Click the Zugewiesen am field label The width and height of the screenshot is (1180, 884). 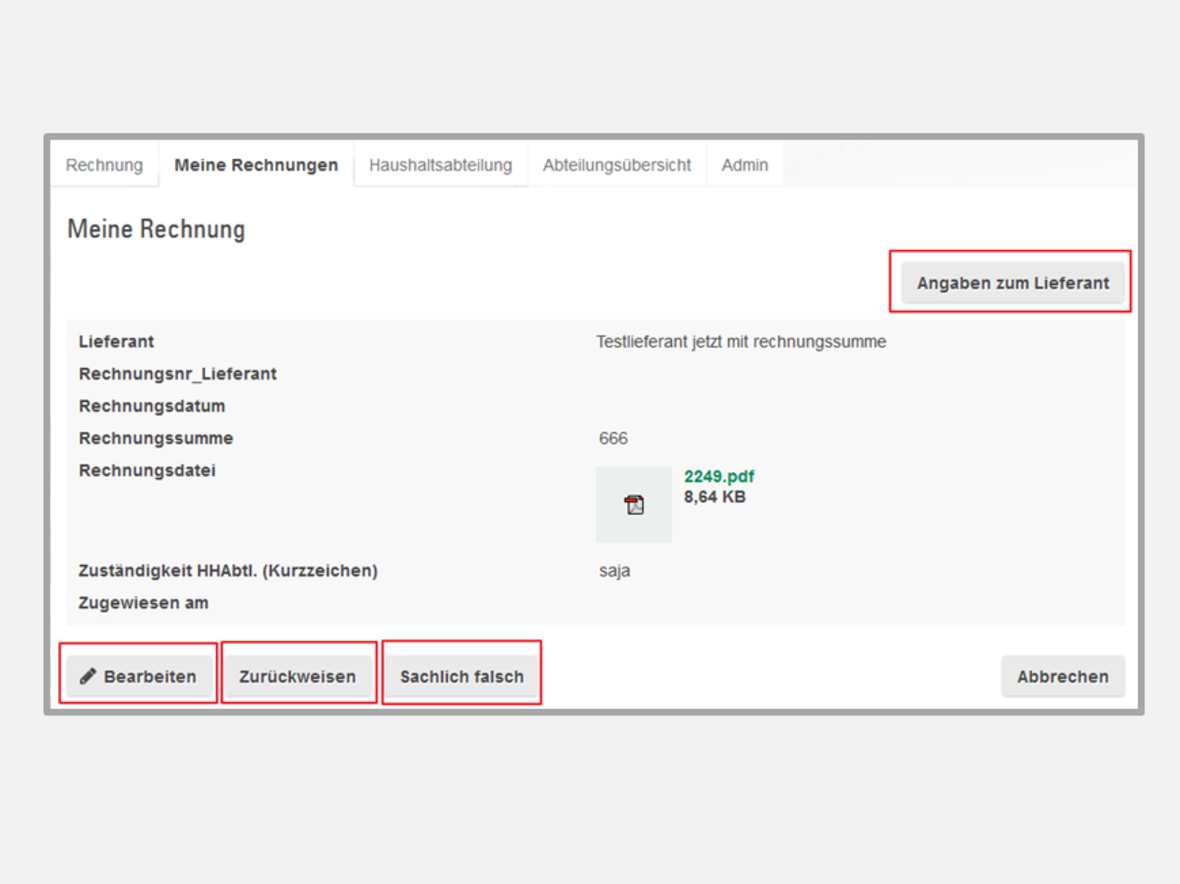coord(143,603)
